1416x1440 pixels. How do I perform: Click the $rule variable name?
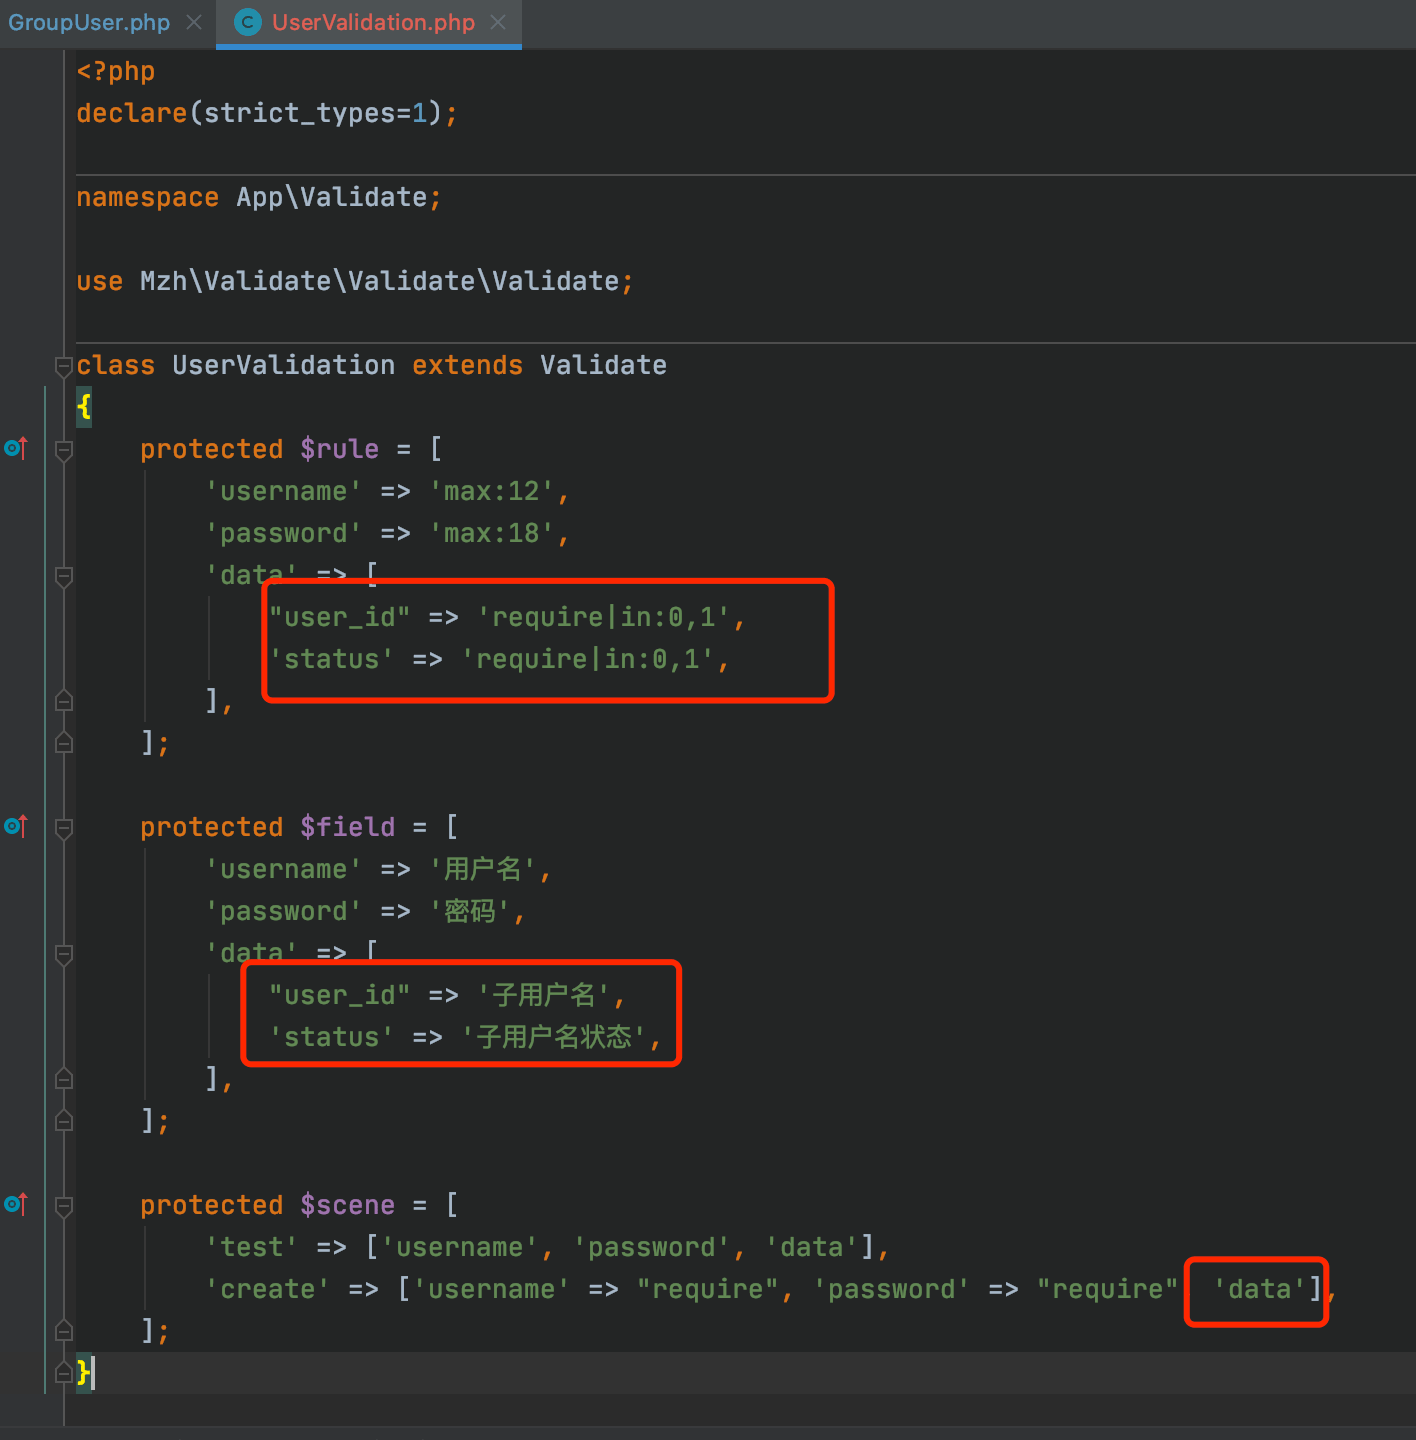tap(340, 449)
